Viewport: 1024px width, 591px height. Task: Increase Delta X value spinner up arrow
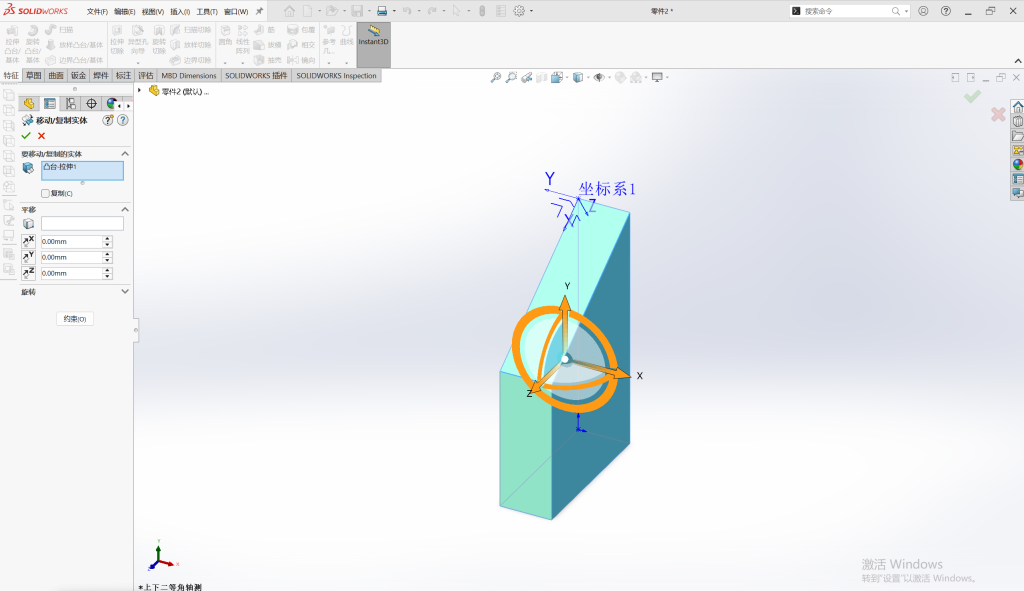pyautogui.click(x=107, y=238)
